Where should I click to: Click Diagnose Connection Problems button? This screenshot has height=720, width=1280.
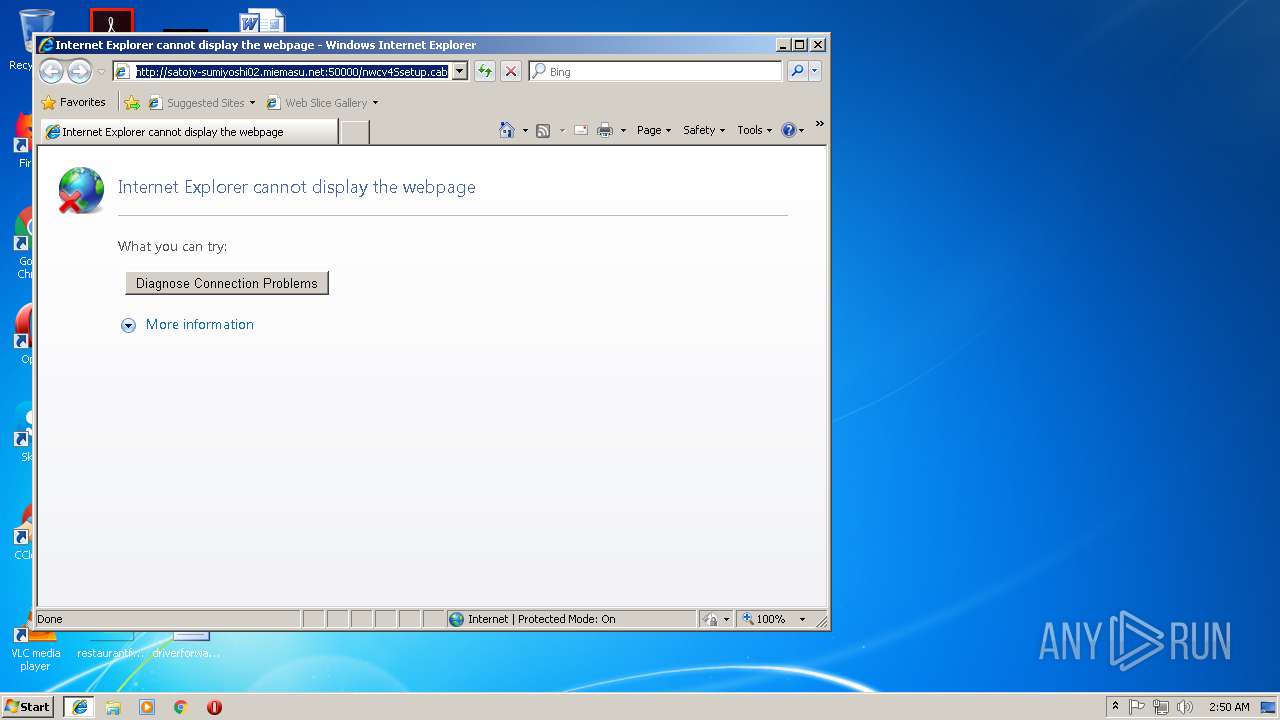(227, 283)
